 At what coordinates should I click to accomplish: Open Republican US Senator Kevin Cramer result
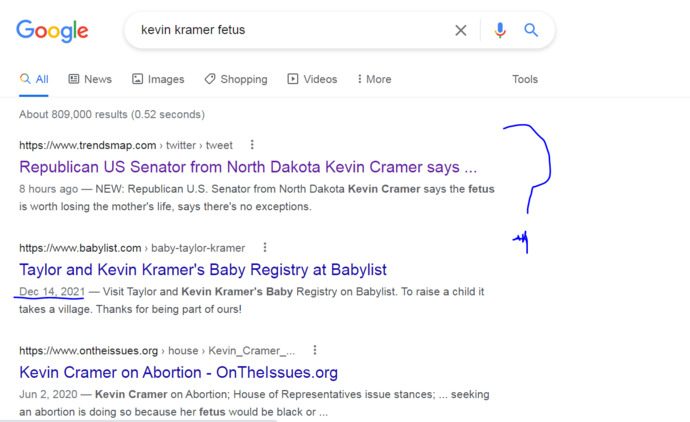pyautogui.click(x=248, y=167)
